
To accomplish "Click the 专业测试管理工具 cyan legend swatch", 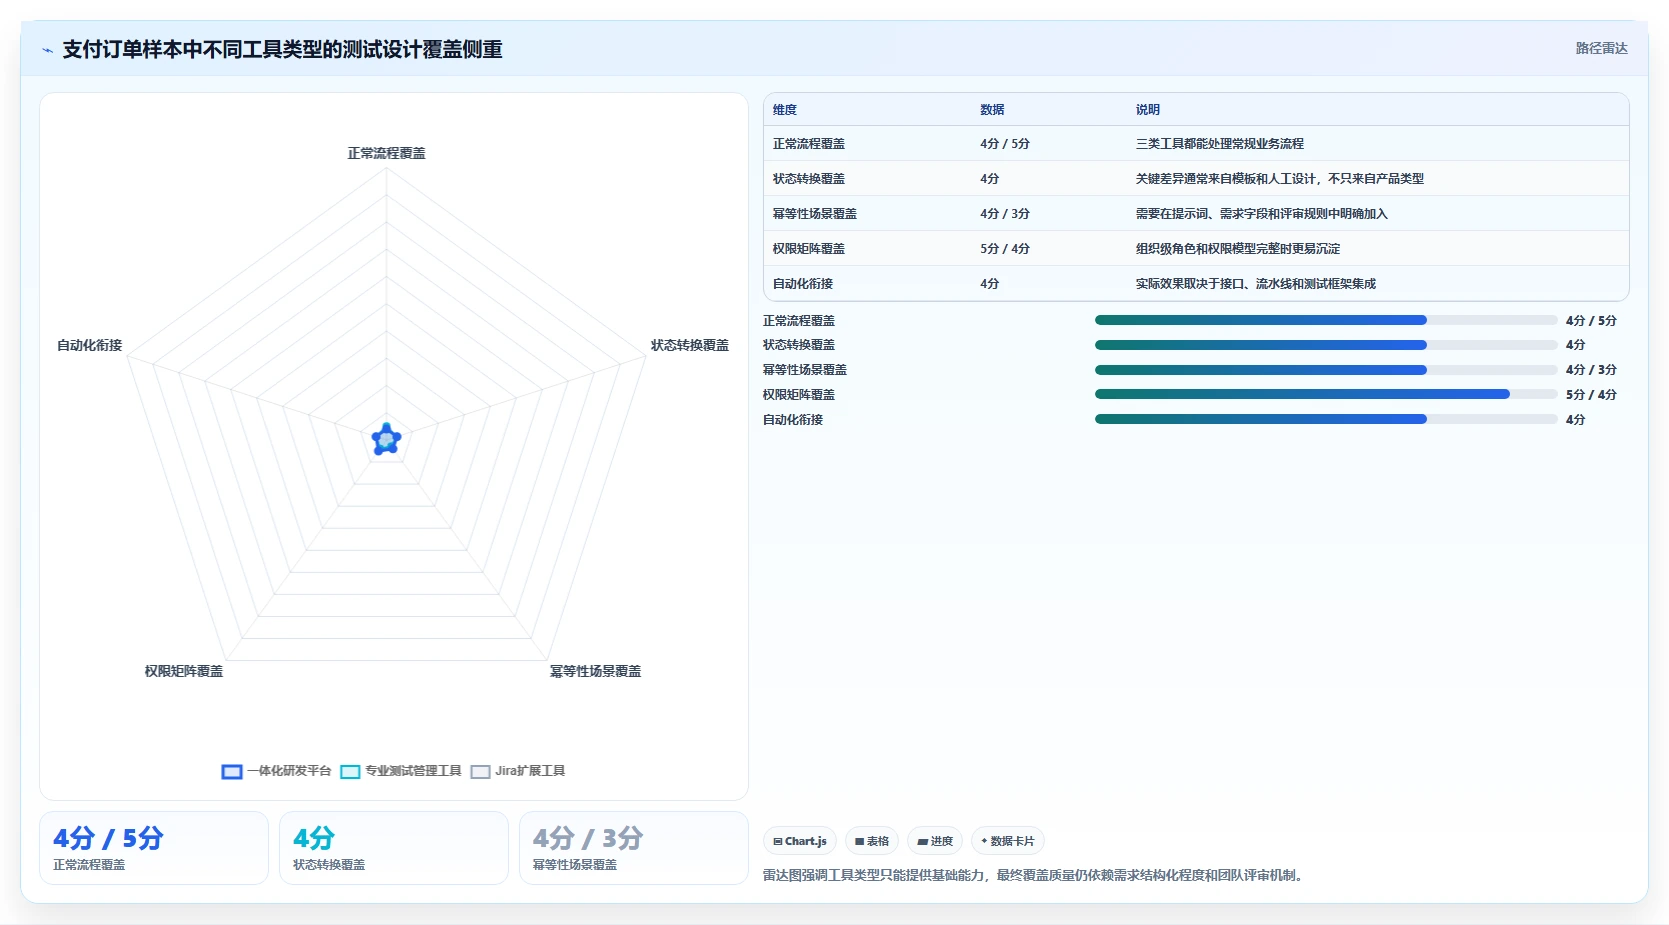I will [x=350, y=772].
